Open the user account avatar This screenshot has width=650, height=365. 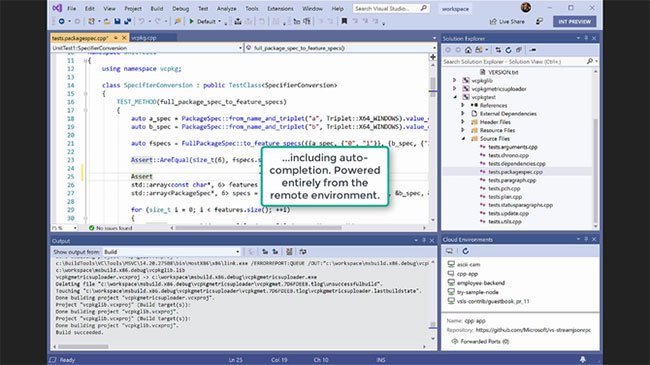pos(526,7)
